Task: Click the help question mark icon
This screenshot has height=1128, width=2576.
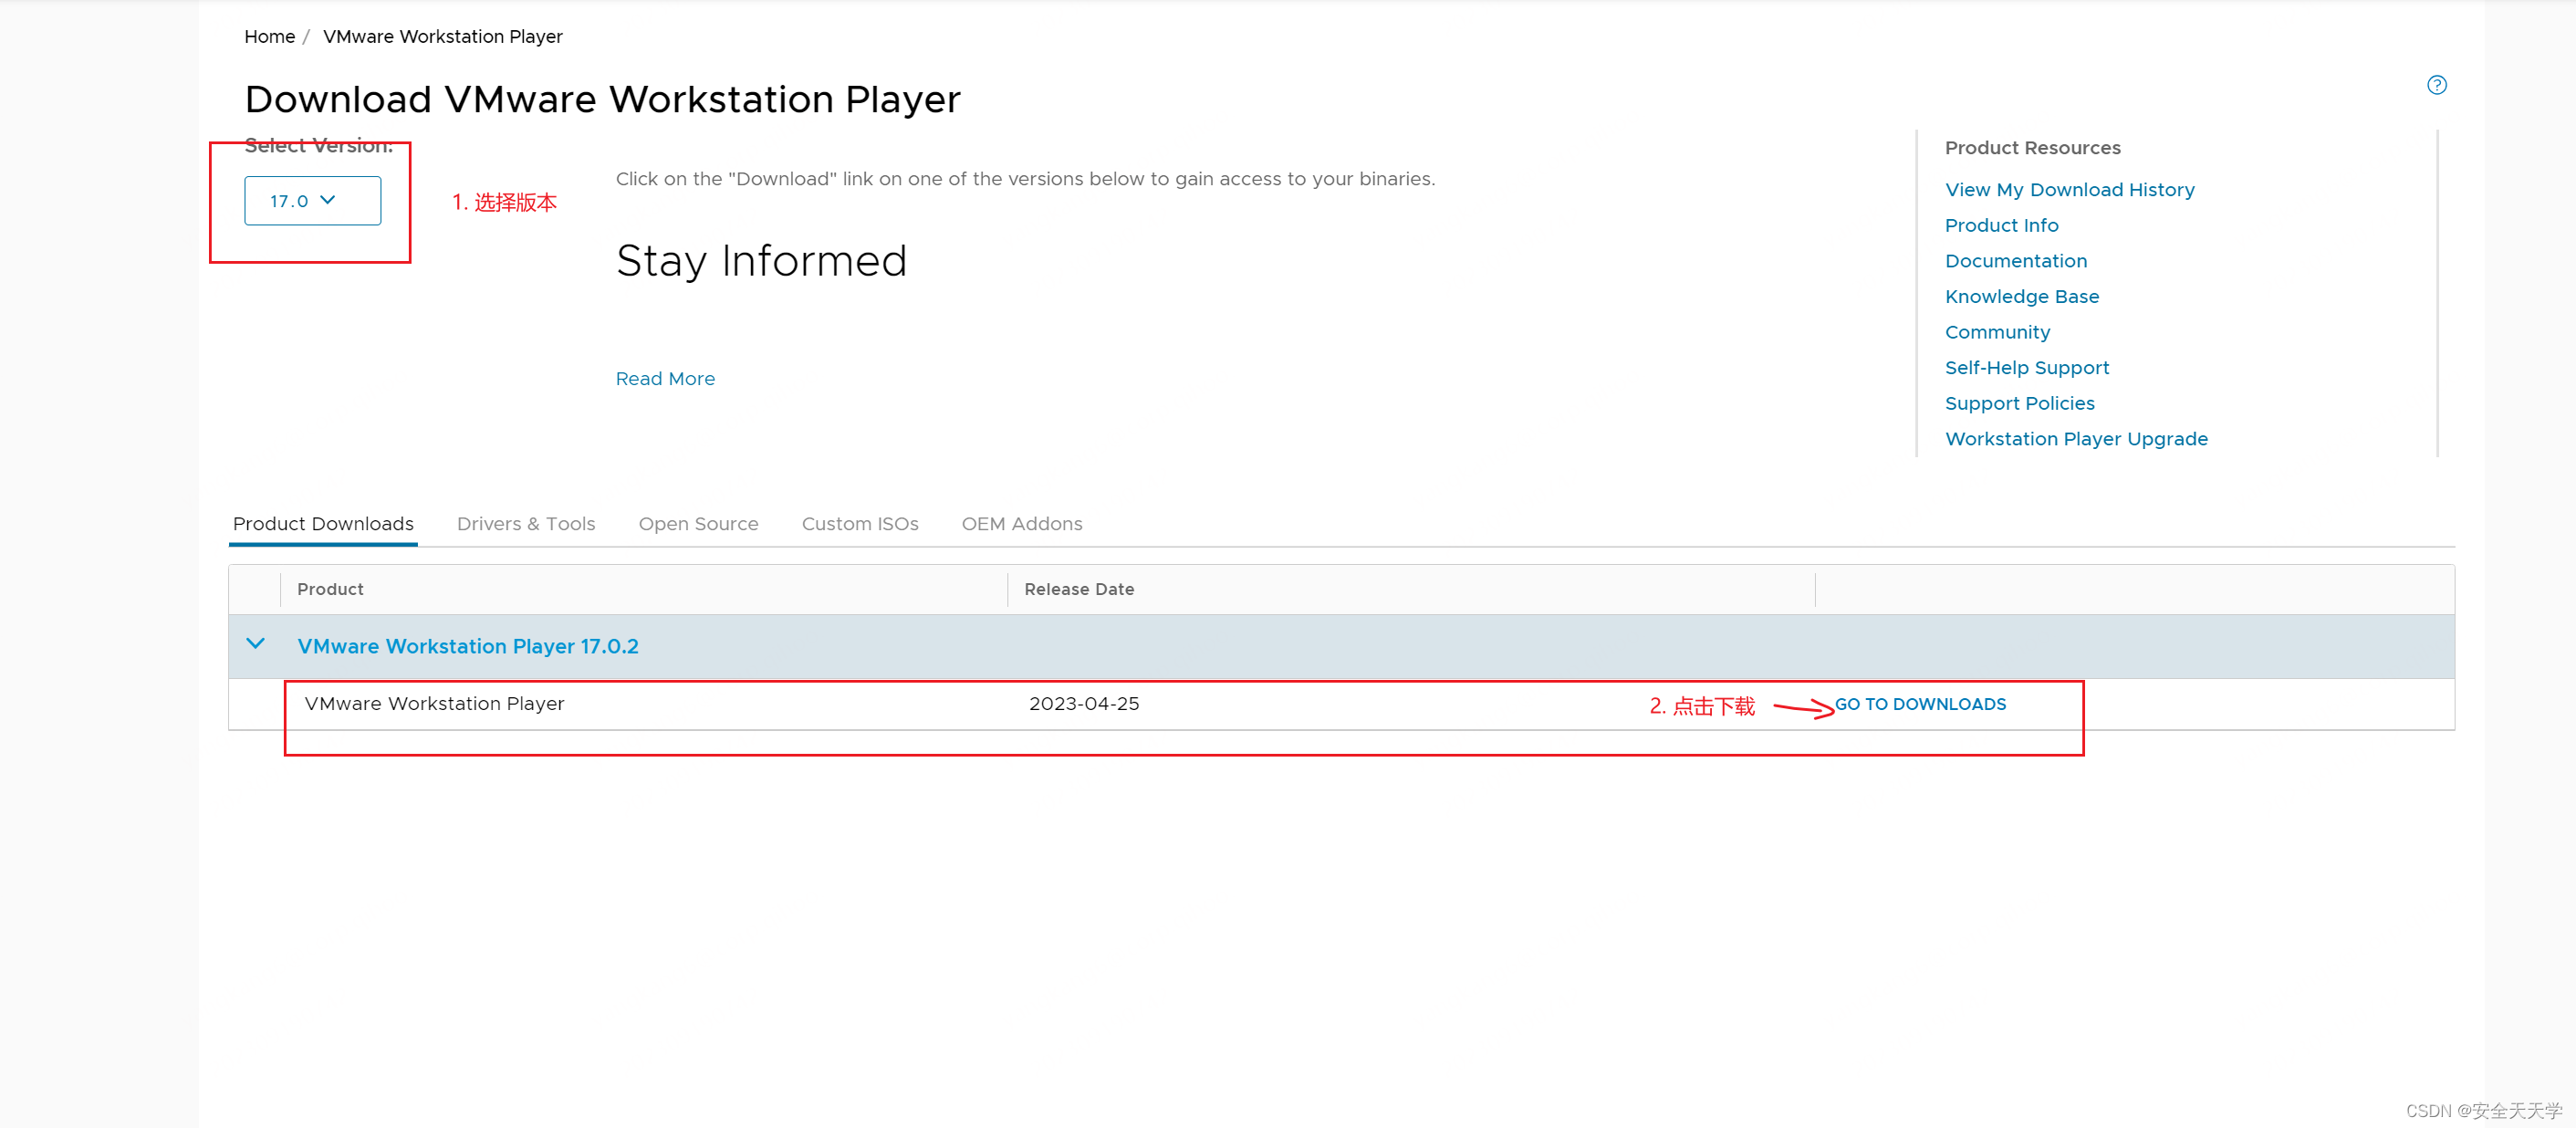Action: (x=2436, y=85)
